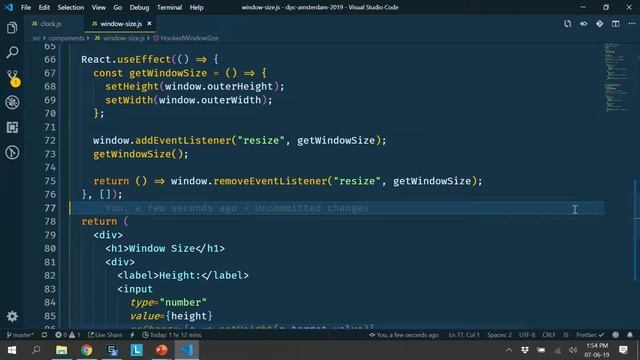Click on 'addEventListener' in line 72
Image resolution: width=640 pixels, height=360 pixels.
coord(183,140)
